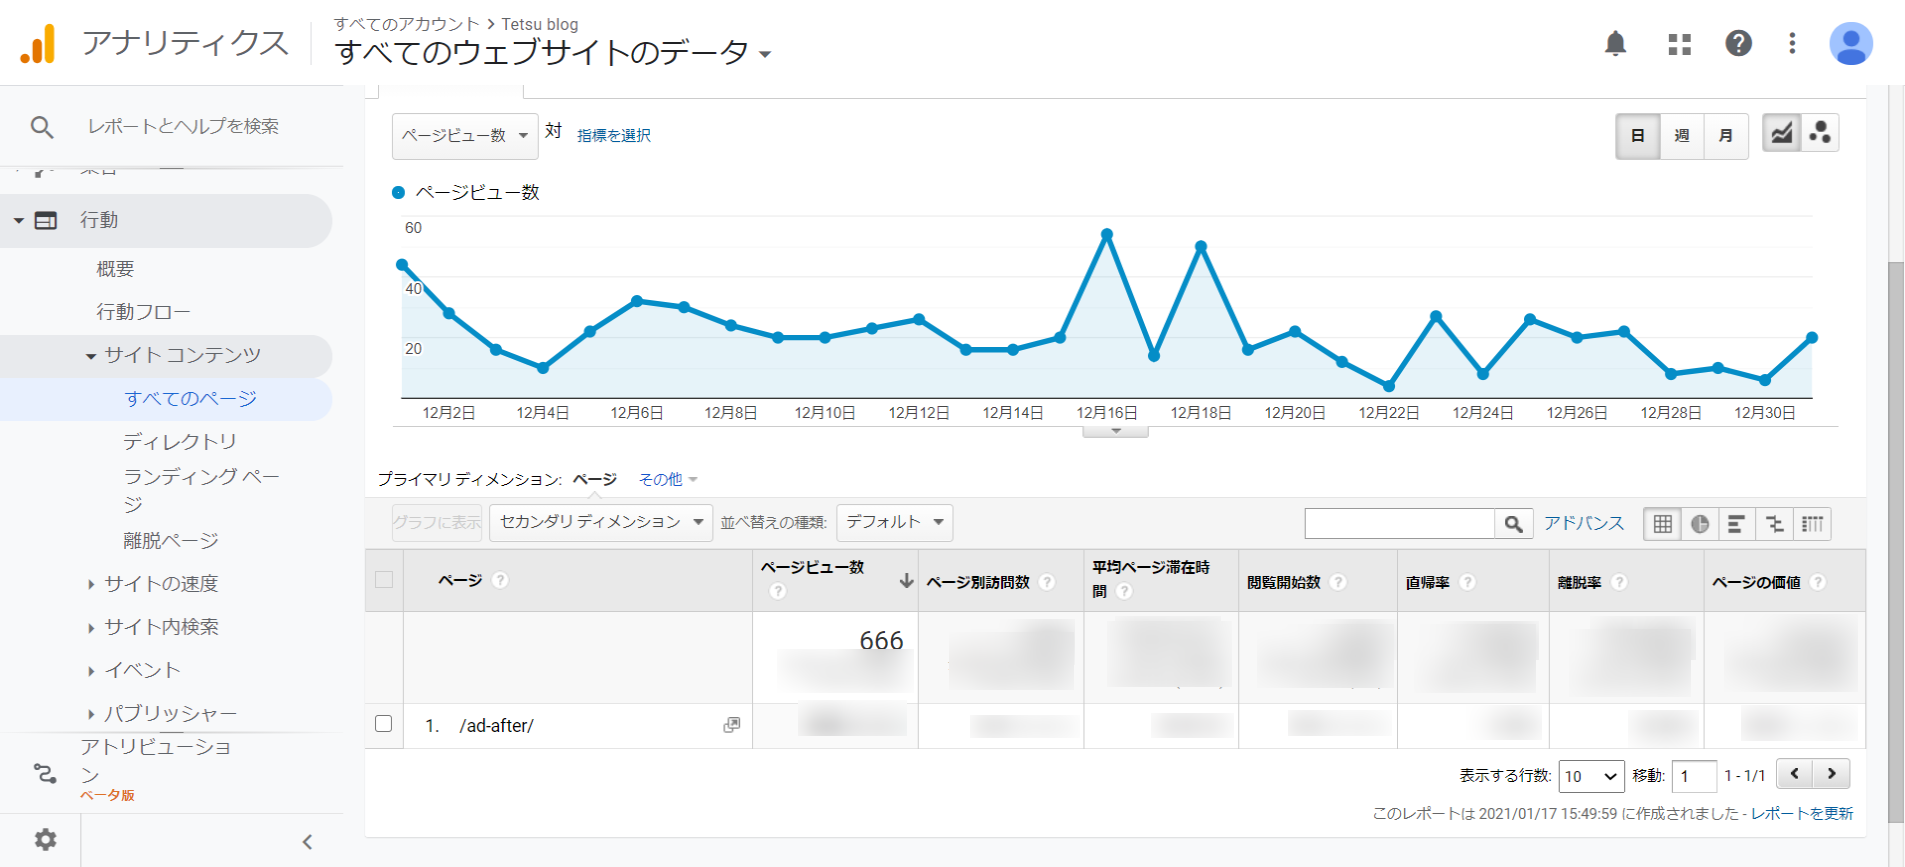Tick the checkbox for /ad-after/ row
The height and width of the screenshot is (867, 1905).
(x=384, y=723)
